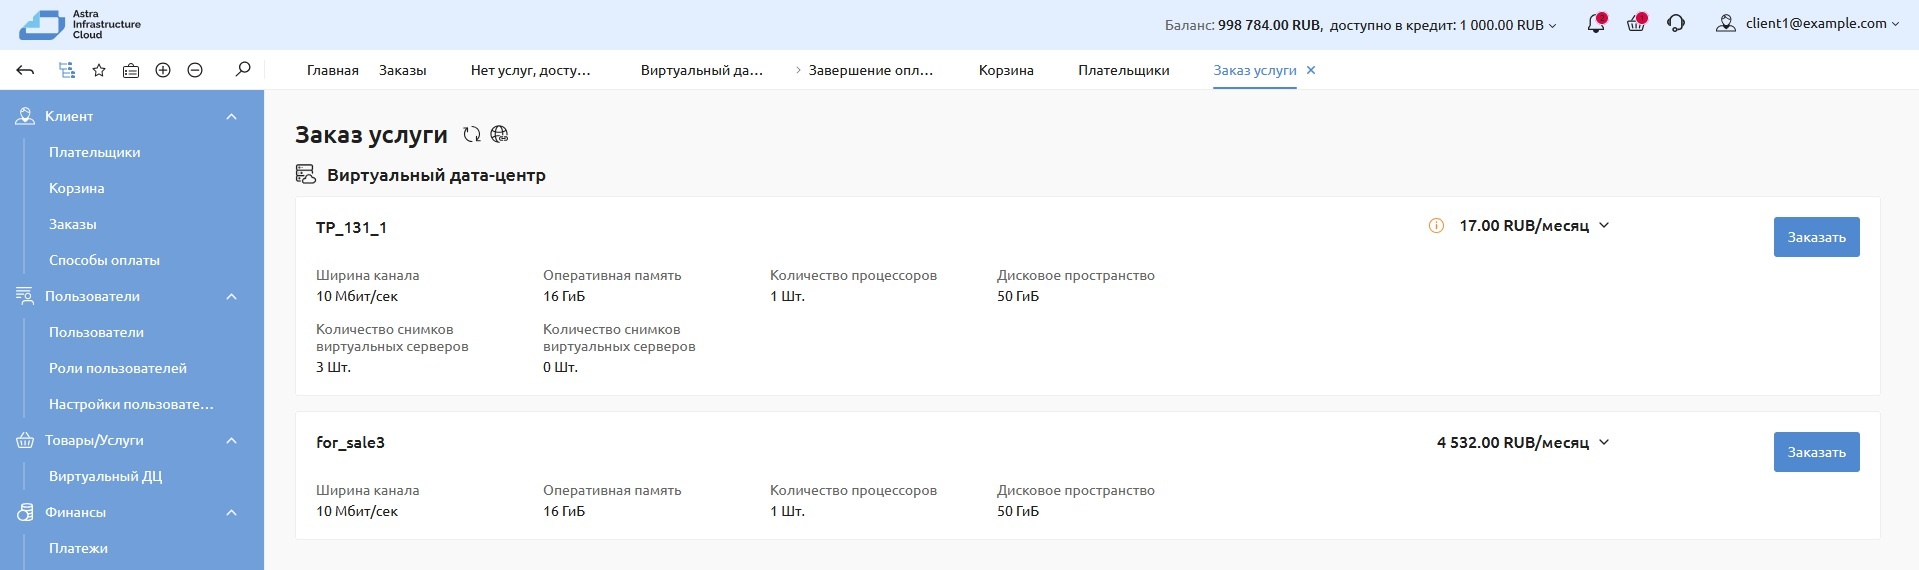
Task: Collapse the Товары/Услуги sidebar section
Action: [232, 440]
